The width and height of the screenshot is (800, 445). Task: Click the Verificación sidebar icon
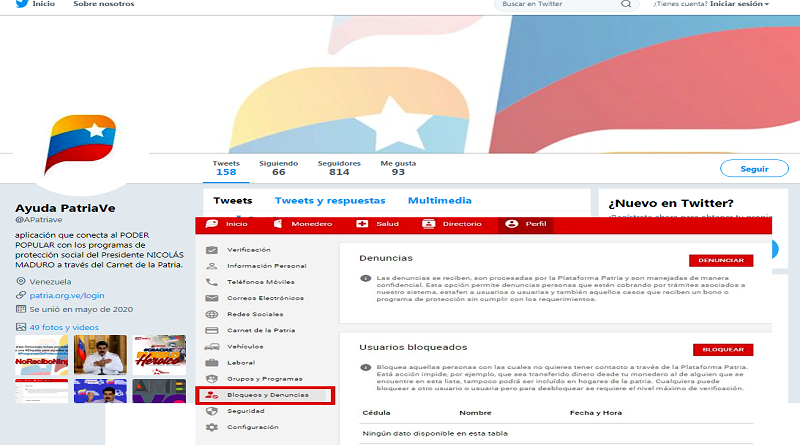click(212, 250)
